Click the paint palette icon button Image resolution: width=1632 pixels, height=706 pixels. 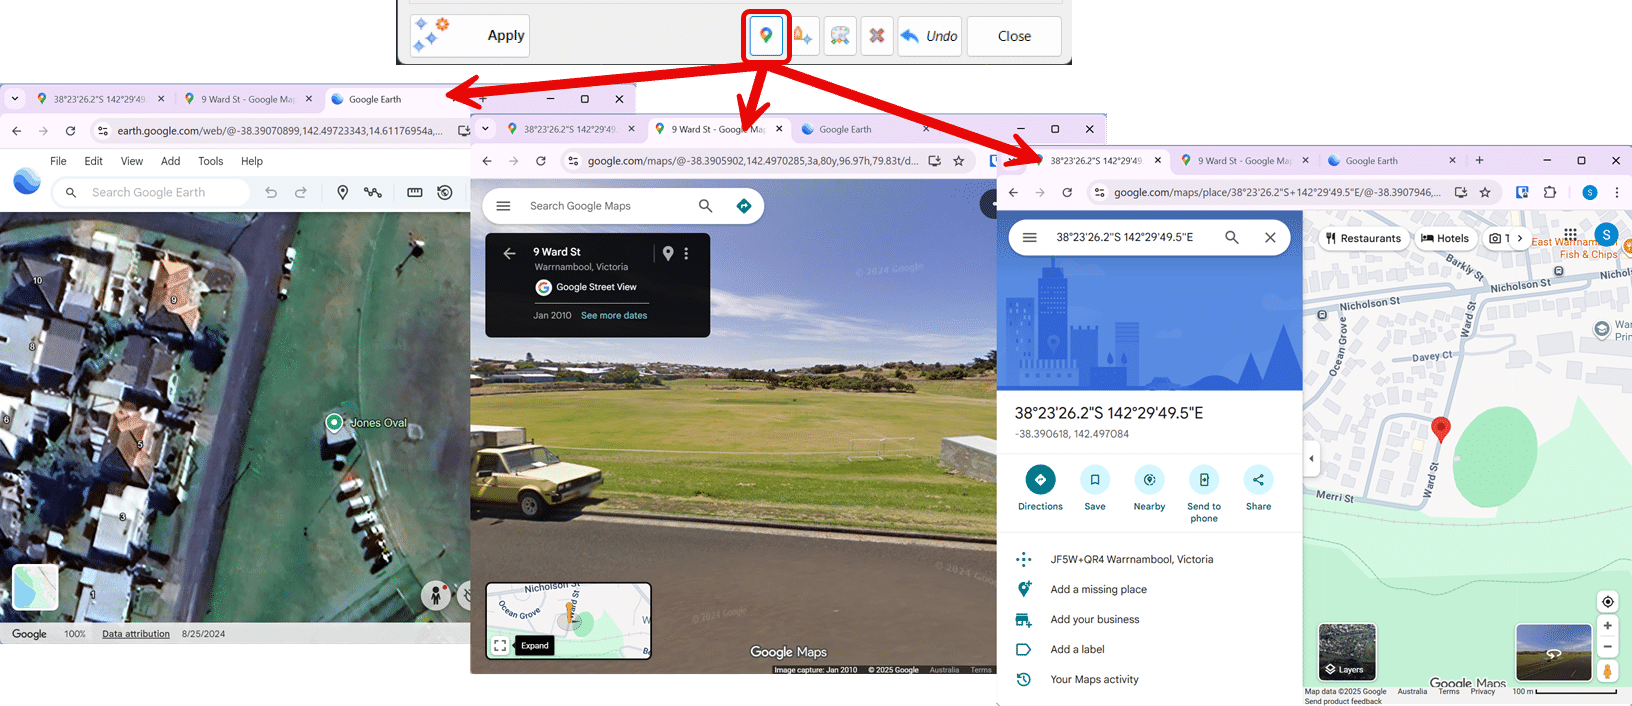click(840, 36)
